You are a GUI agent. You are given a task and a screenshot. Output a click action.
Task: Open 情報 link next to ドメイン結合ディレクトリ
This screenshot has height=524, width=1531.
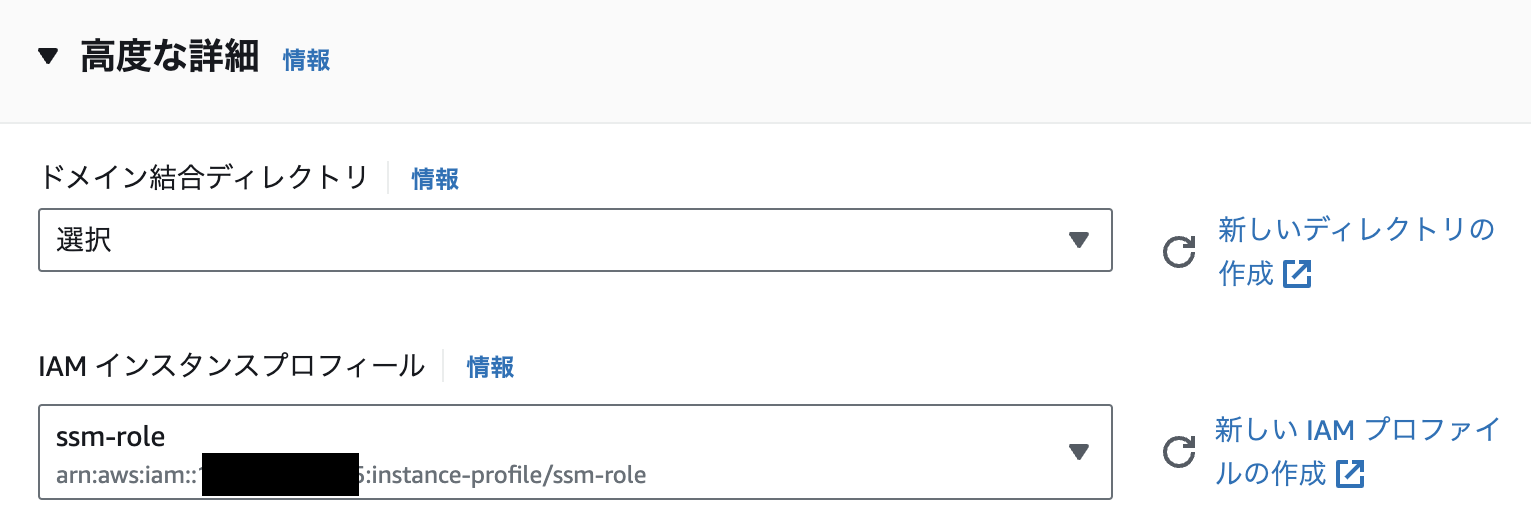(435, 179)
